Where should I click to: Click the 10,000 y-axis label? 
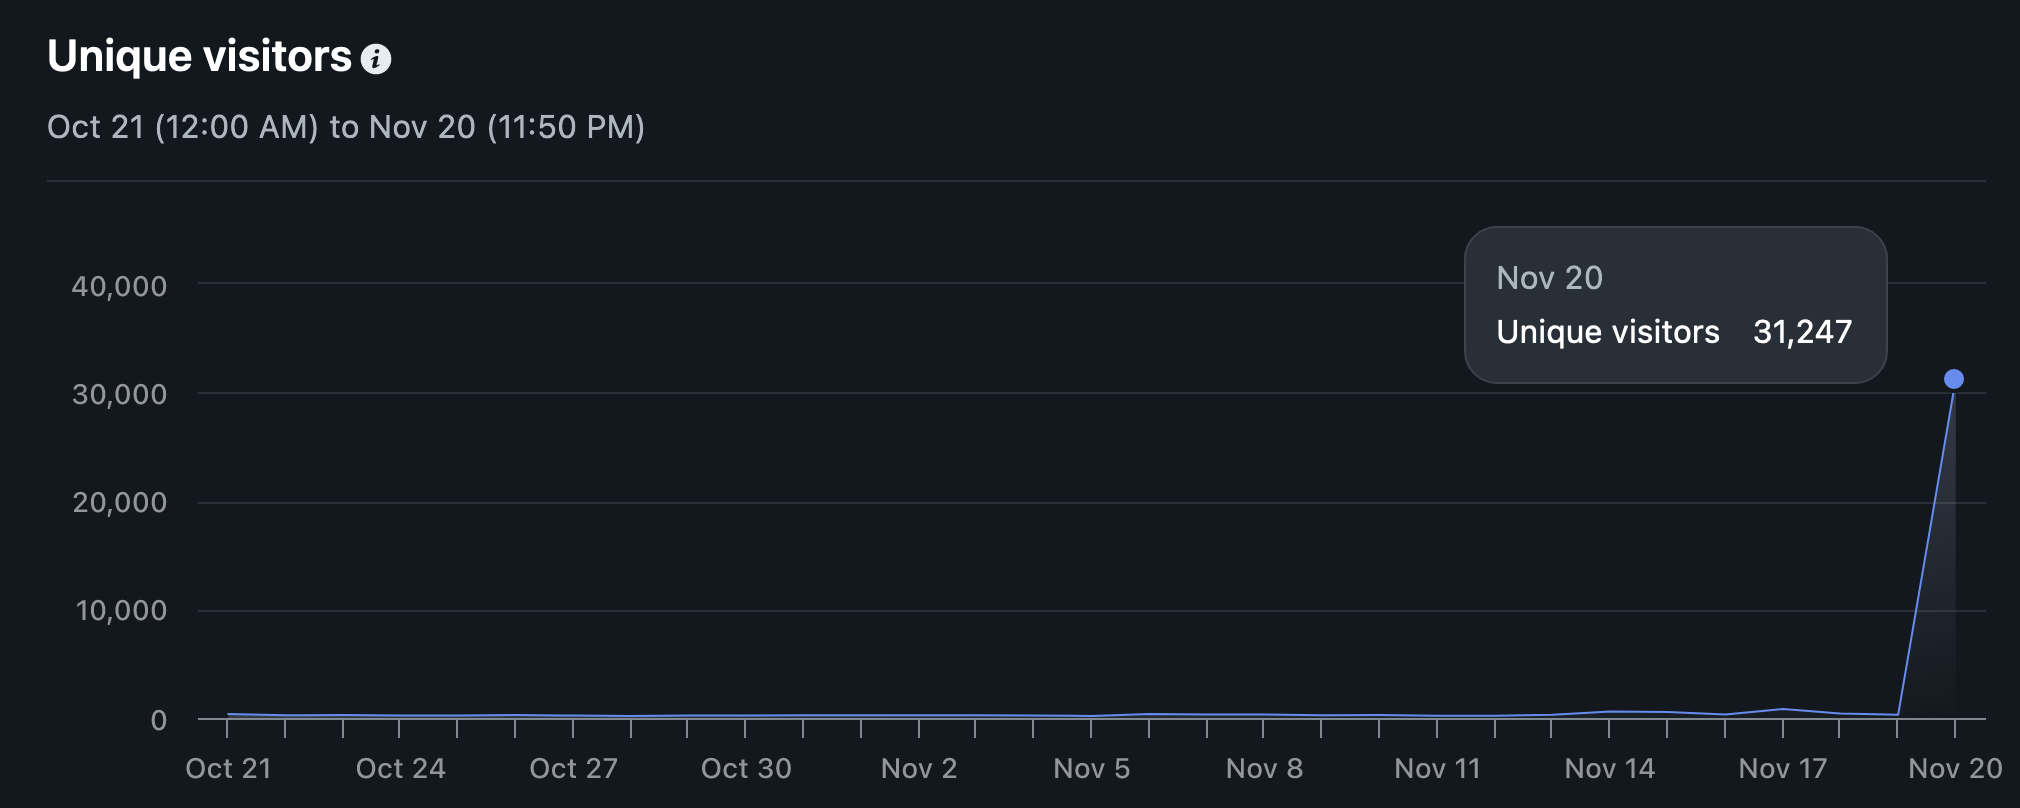click(122, 610)
